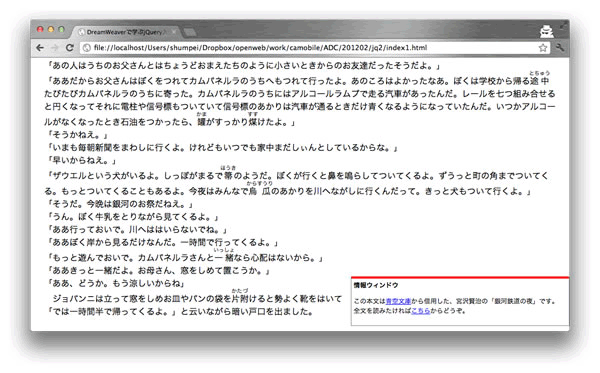
Task: Click the line beginning 「いまも毎朝新聞を
Action: point(222,148)
